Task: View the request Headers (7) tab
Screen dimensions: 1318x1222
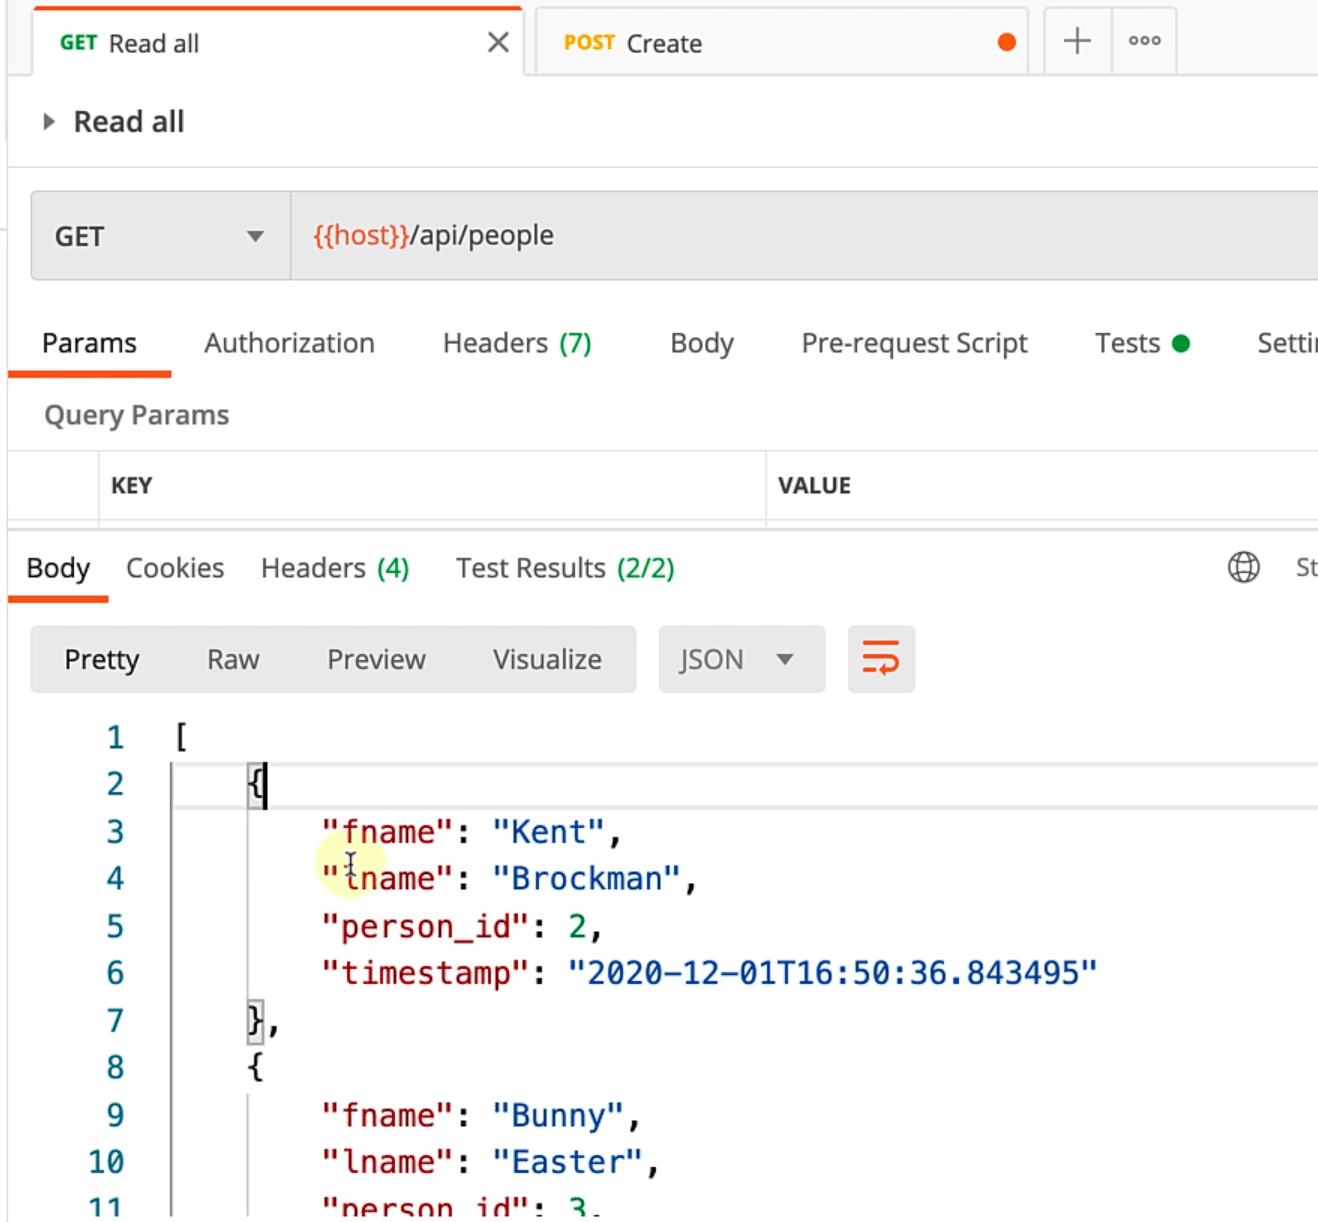Action: pyautogui.click(x=515, y=343)
